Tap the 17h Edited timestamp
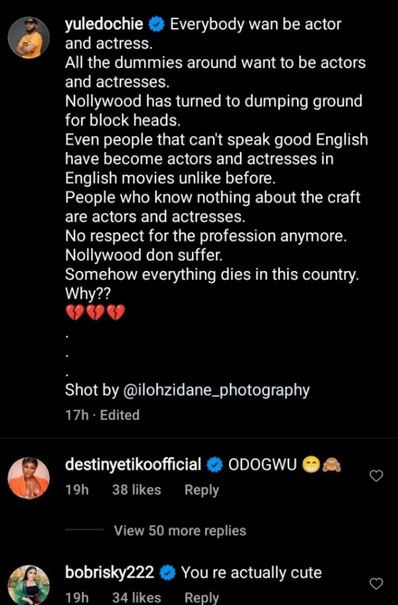Image resolution: width=398 pixels, height=605 pixels. tap(102, 415)
